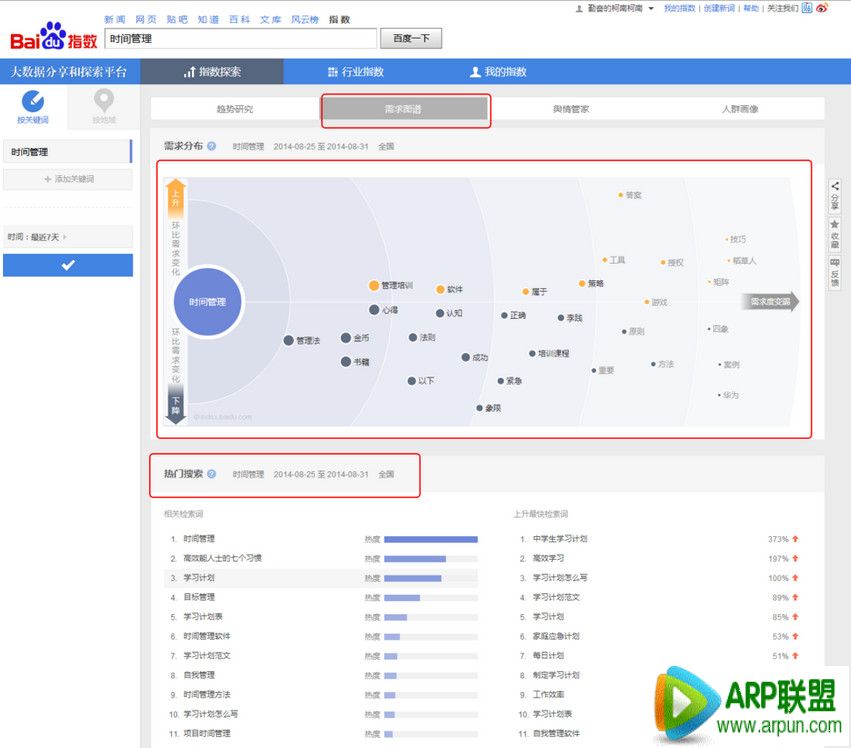Click help icon next to 热门搜索
The image size is (851, 748).
pyautogui.click(x=211, y=474)
